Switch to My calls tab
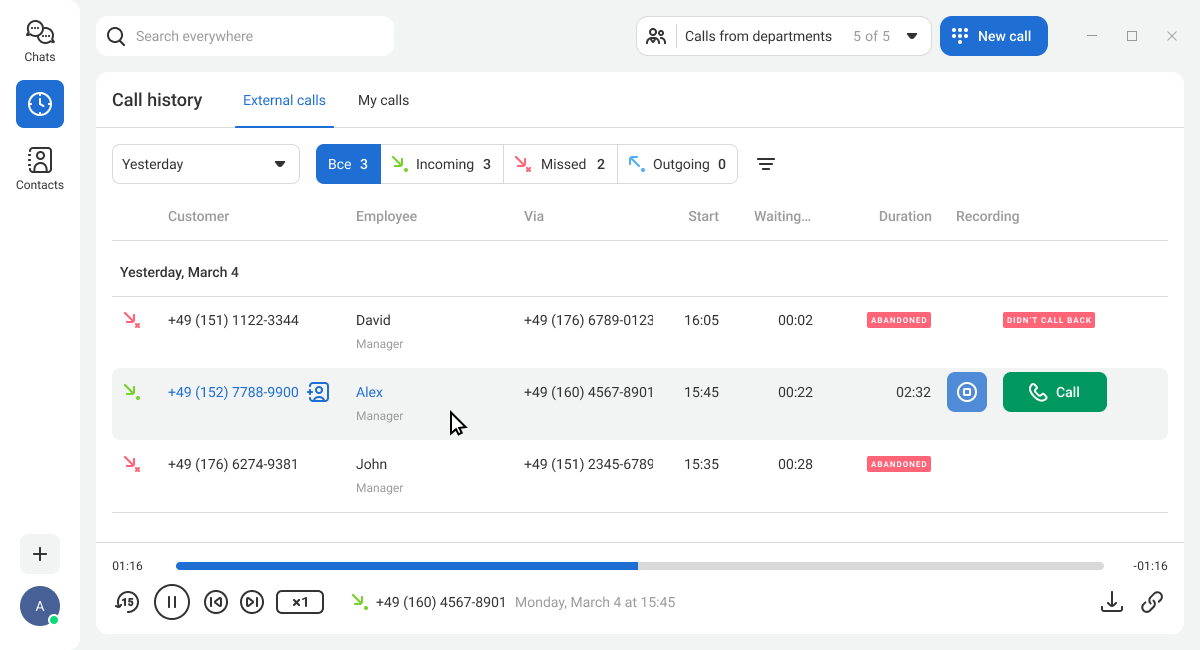Viewport: 1200px width, 650px height. pyautogui.click(x=383, y=100)
